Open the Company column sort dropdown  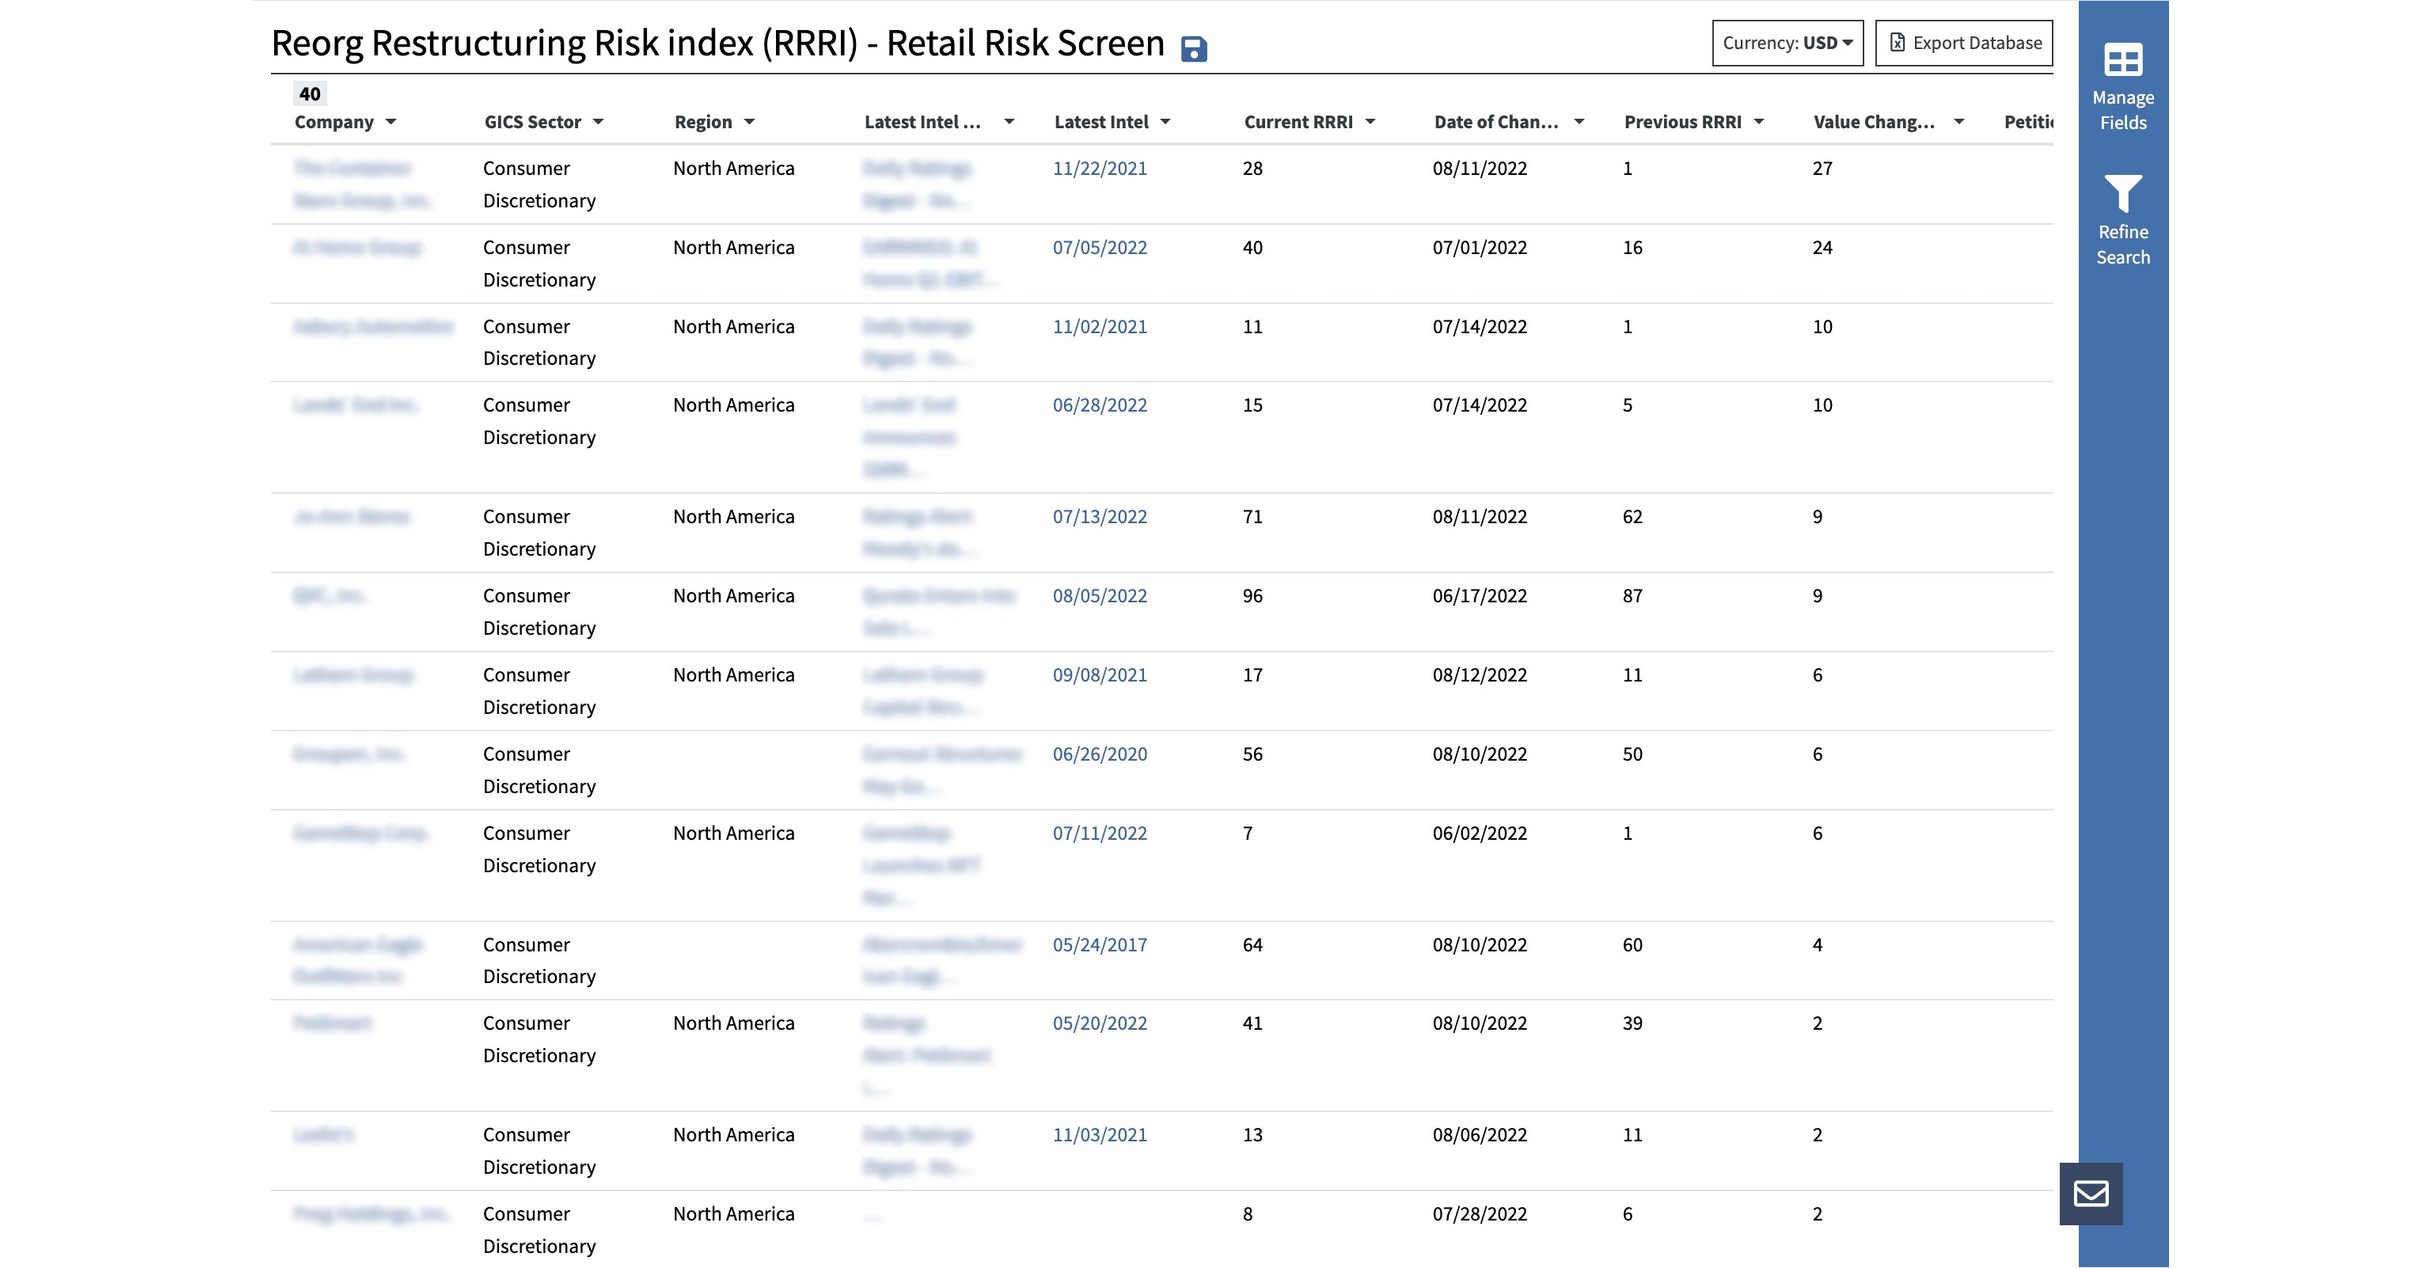point(390,121)
